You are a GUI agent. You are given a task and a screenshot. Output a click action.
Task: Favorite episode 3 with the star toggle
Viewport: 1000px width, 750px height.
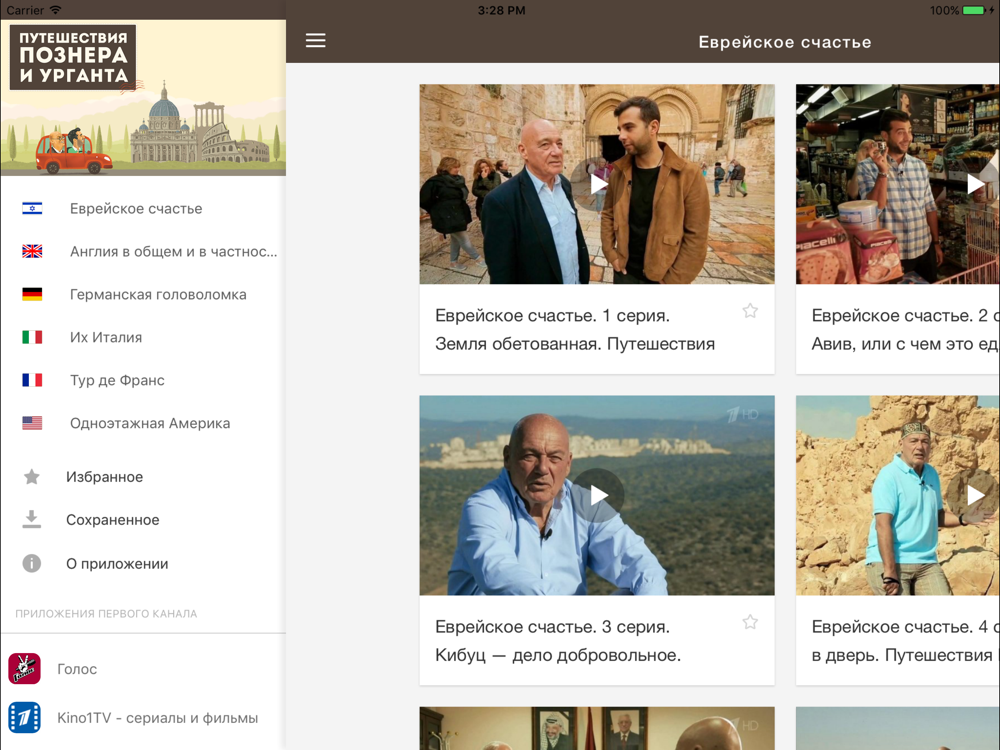[750, 622]
